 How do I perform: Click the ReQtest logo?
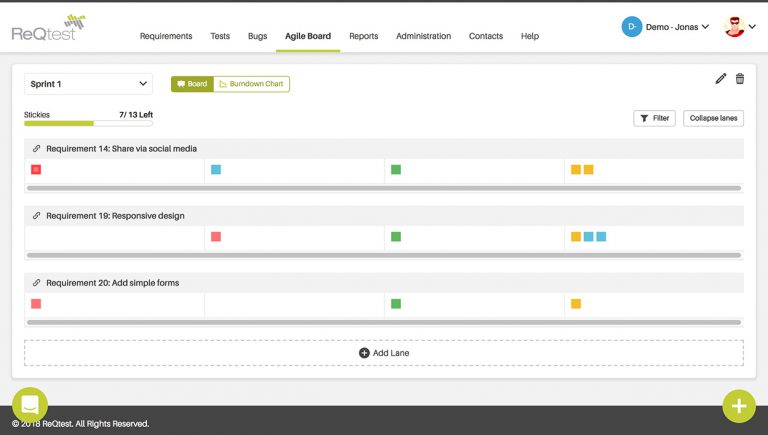tap(48, 28)
